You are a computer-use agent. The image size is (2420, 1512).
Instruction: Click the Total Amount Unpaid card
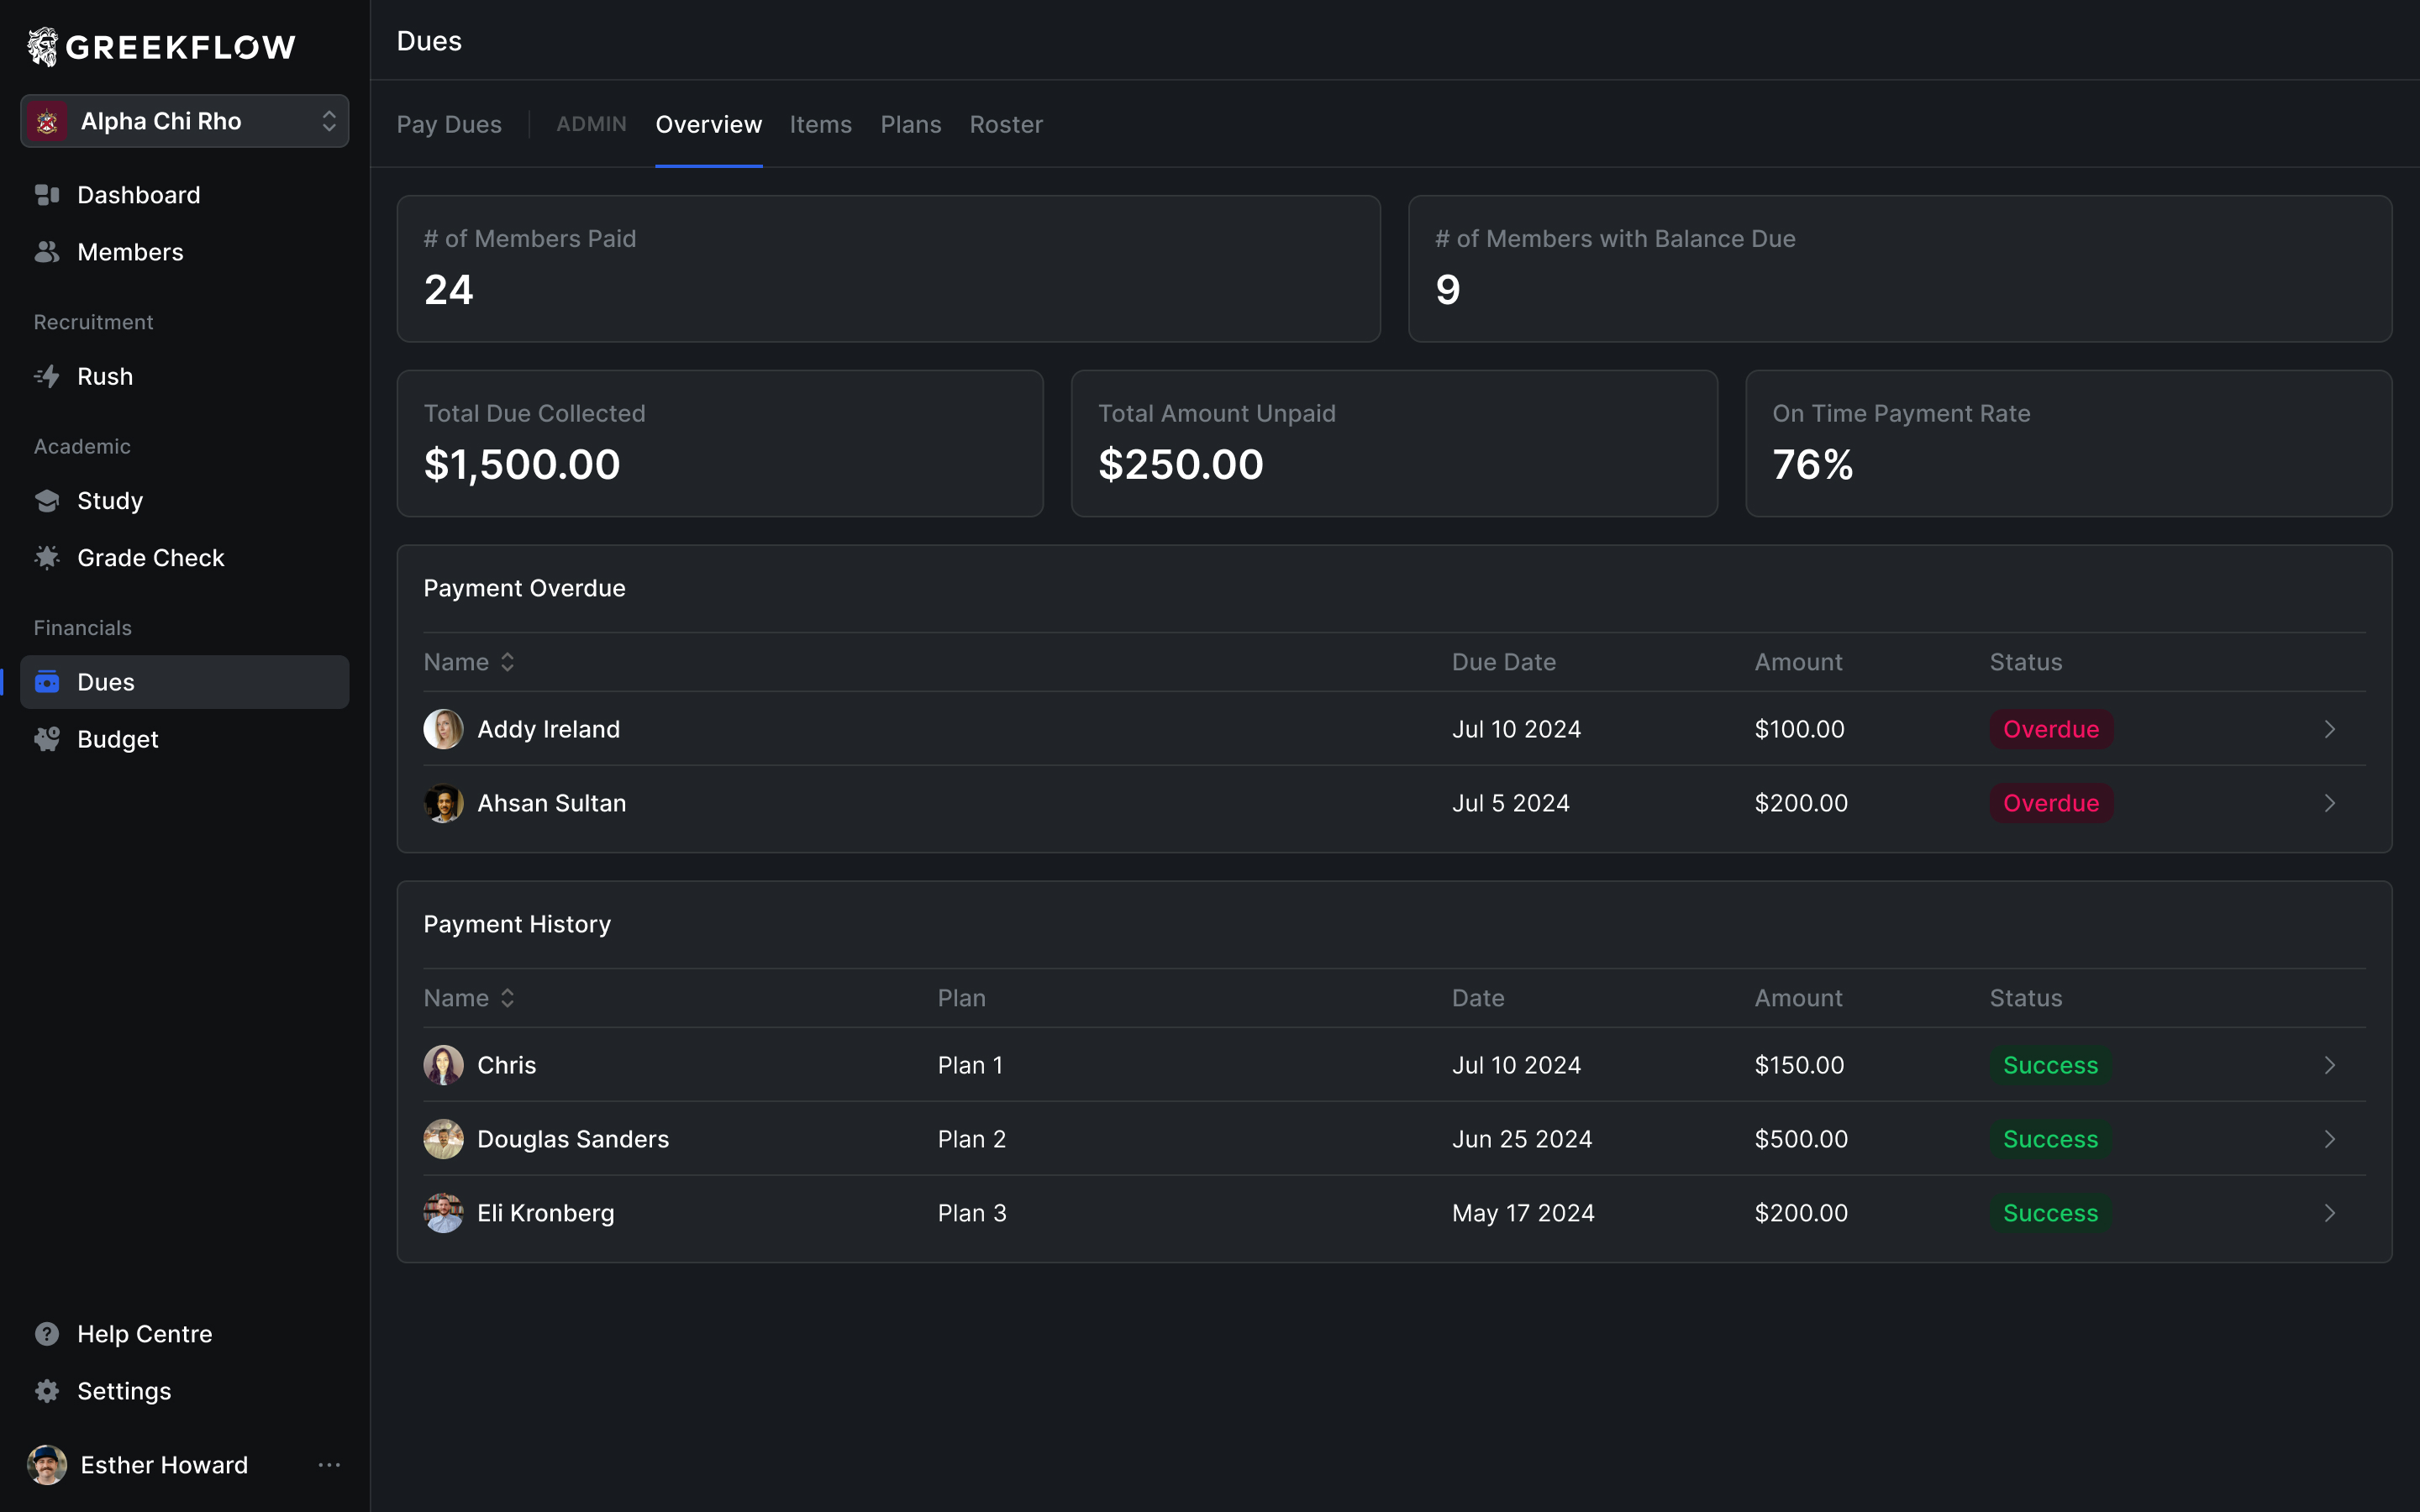click(x=1394, y=444)
